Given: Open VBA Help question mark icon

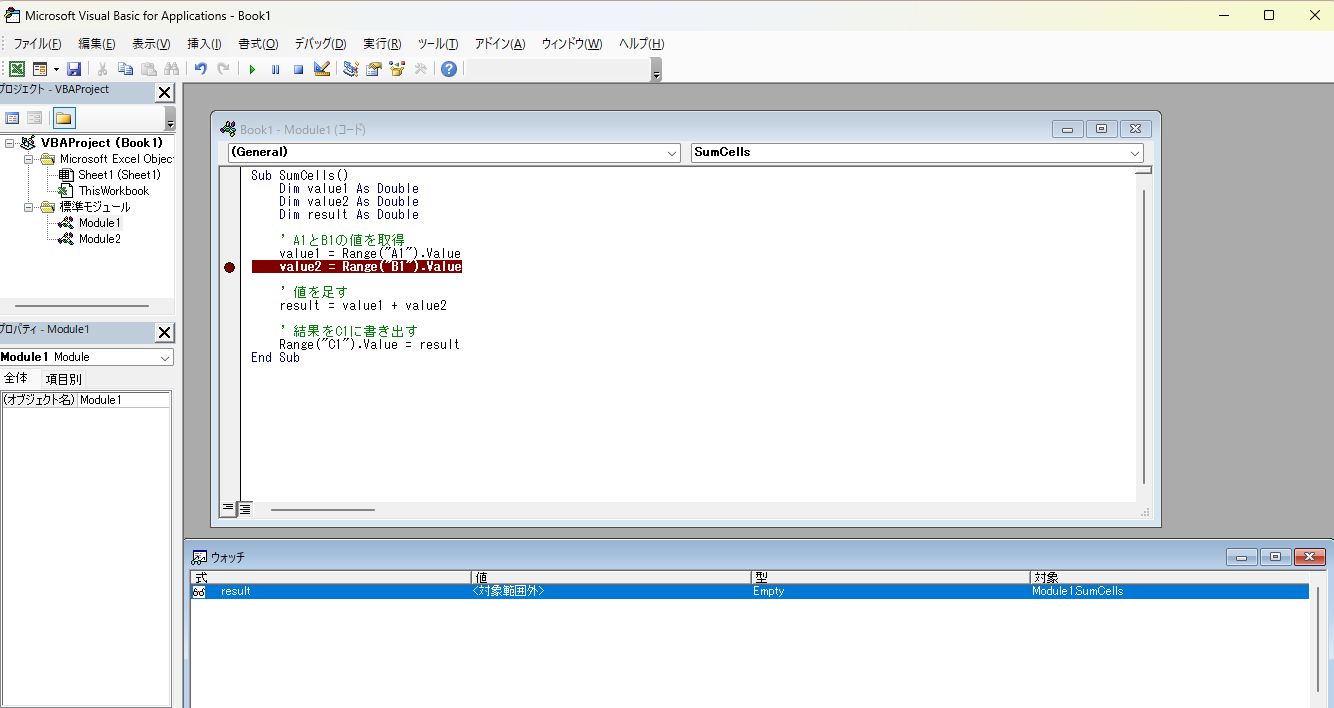Looking at the screenshot, I should (x=449, y=69).
